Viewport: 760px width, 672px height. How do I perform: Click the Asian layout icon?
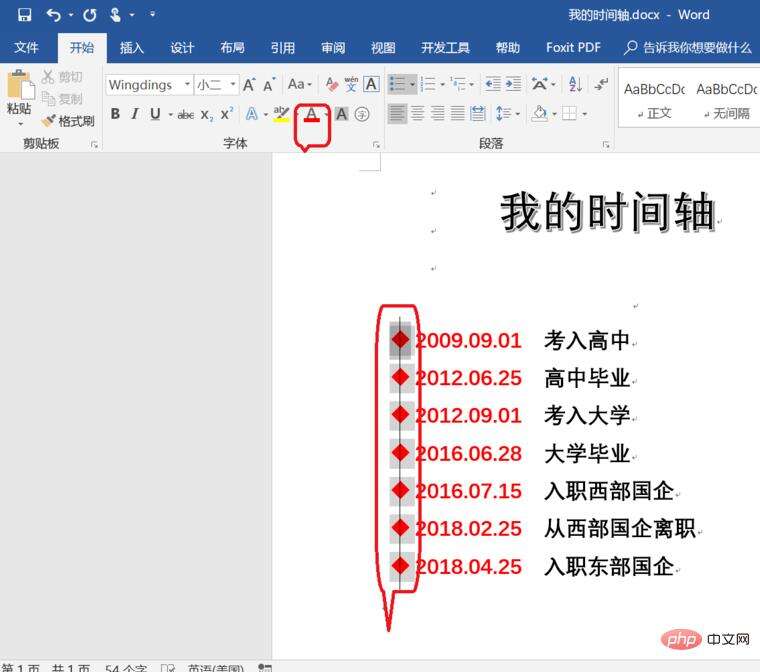tap(539, 84)
